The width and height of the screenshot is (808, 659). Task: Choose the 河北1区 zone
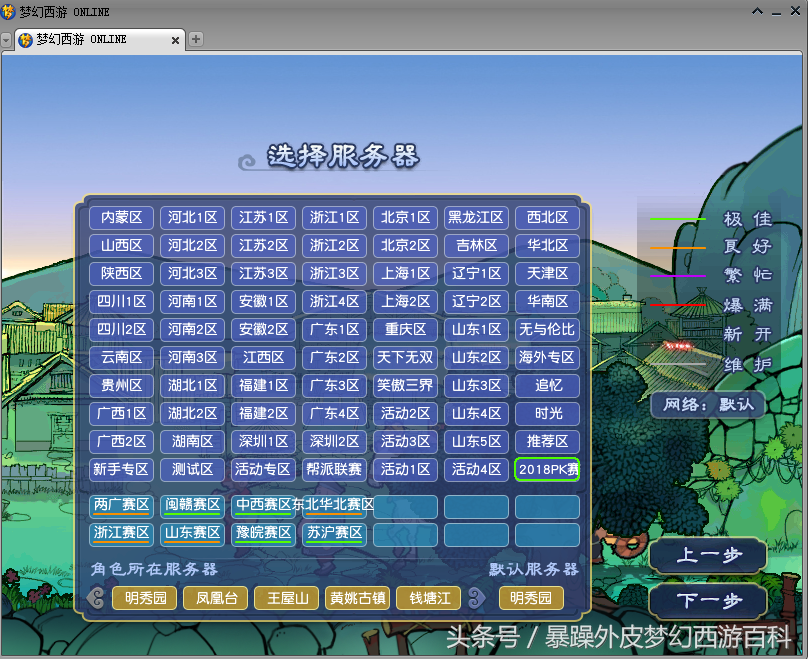click(x=192, y=217)
